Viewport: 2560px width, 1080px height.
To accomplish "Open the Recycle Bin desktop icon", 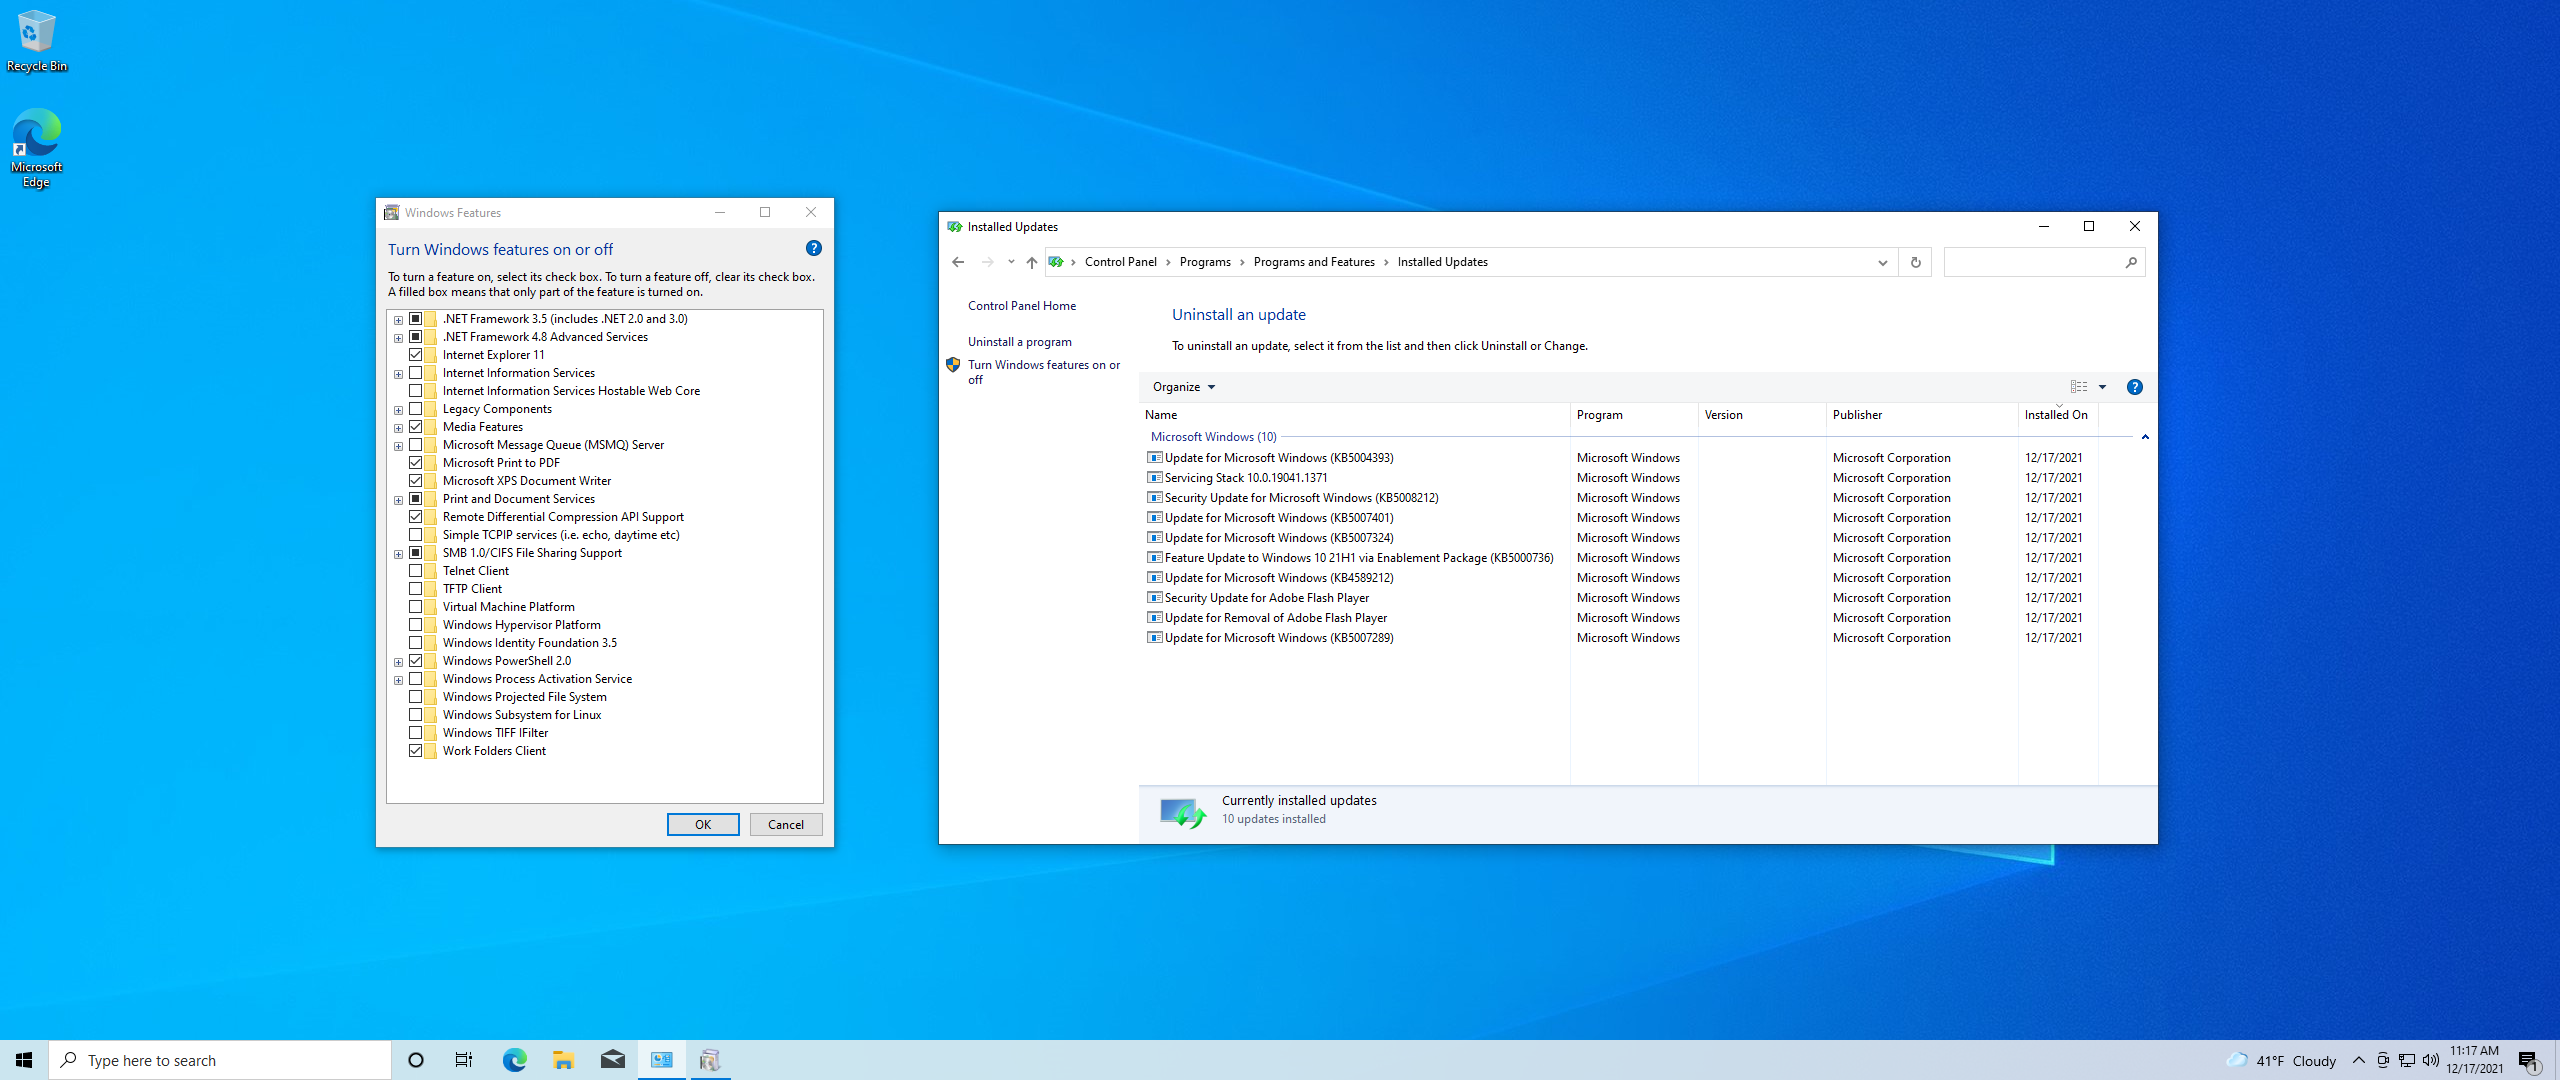I will pos(37,40).
